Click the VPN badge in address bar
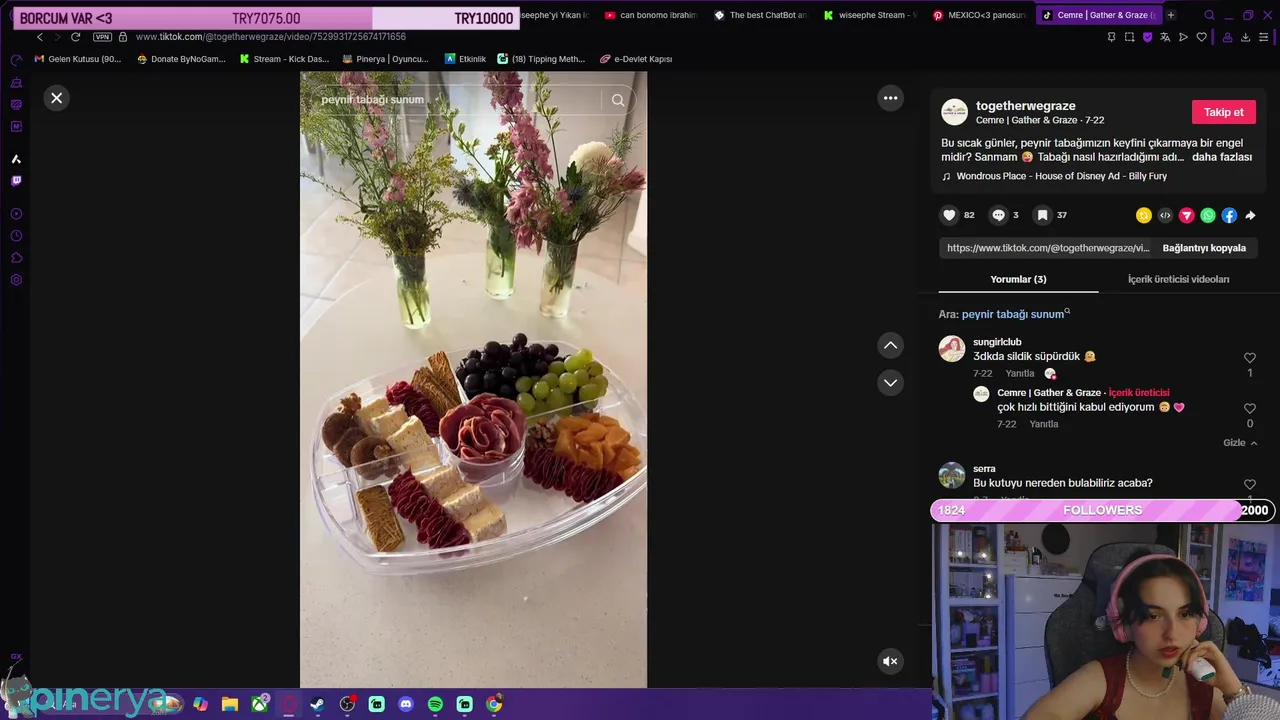Screen dimensions: 1280x720 tap(102, 37)
